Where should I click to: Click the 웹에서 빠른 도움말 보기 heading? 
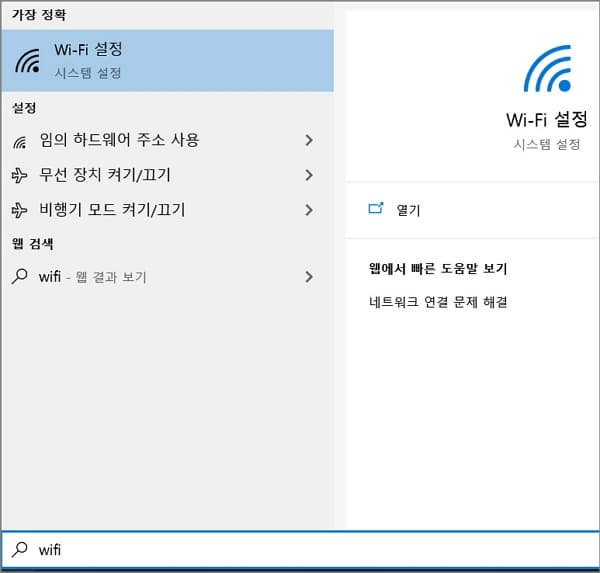[x=438, y=268]
